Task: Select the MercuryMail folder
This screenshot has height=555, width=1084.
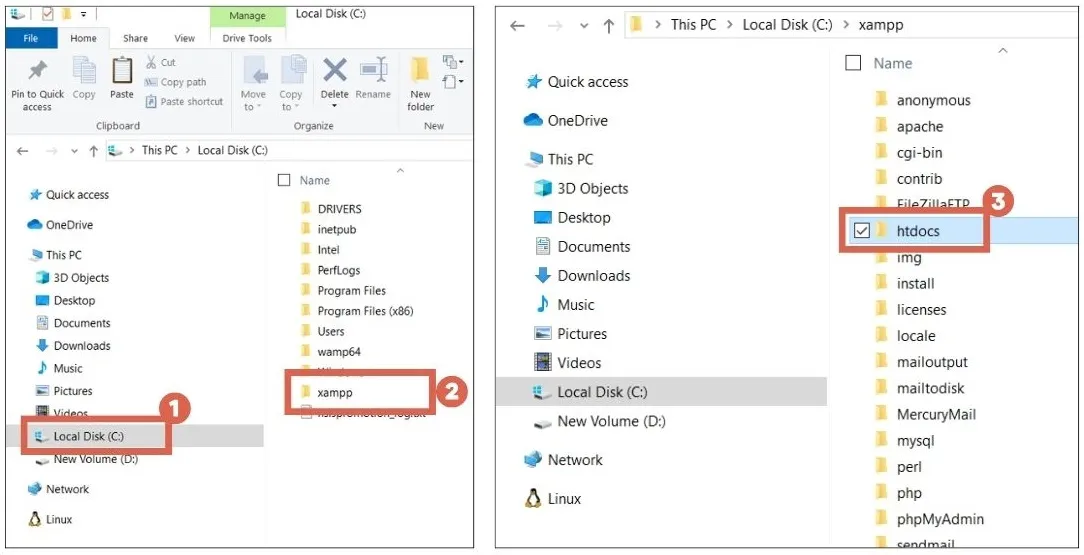Action: pyautogui.click(x=926, y=414)
